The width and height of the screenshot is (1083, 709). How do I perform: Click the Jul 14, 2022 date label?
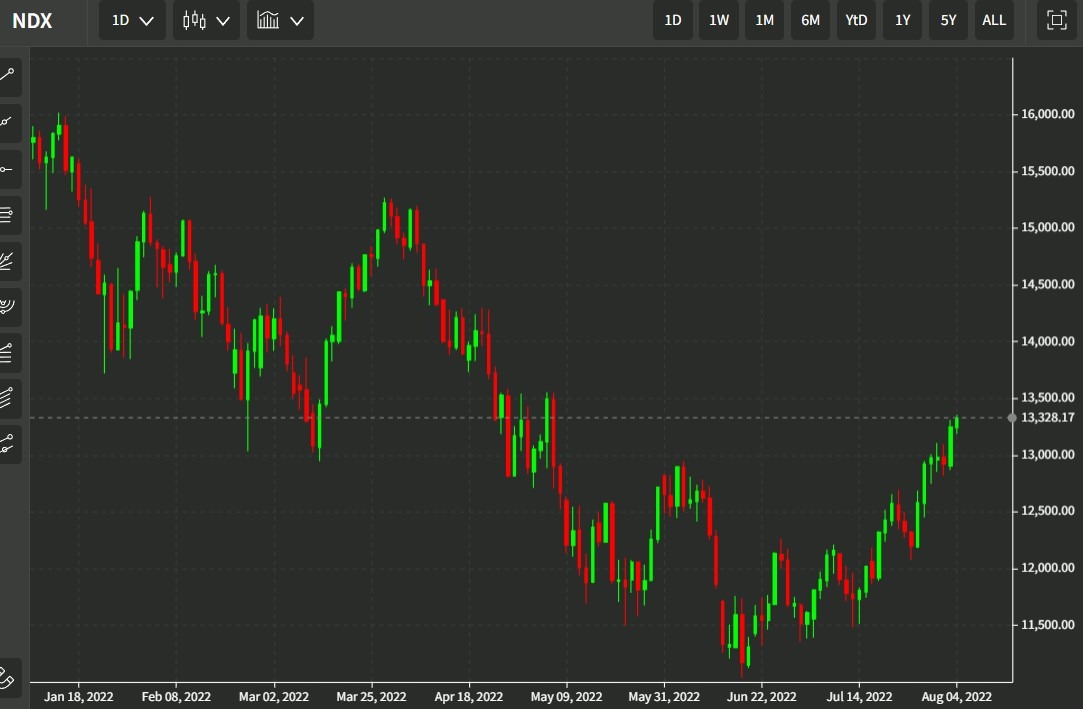click(859, 697)
